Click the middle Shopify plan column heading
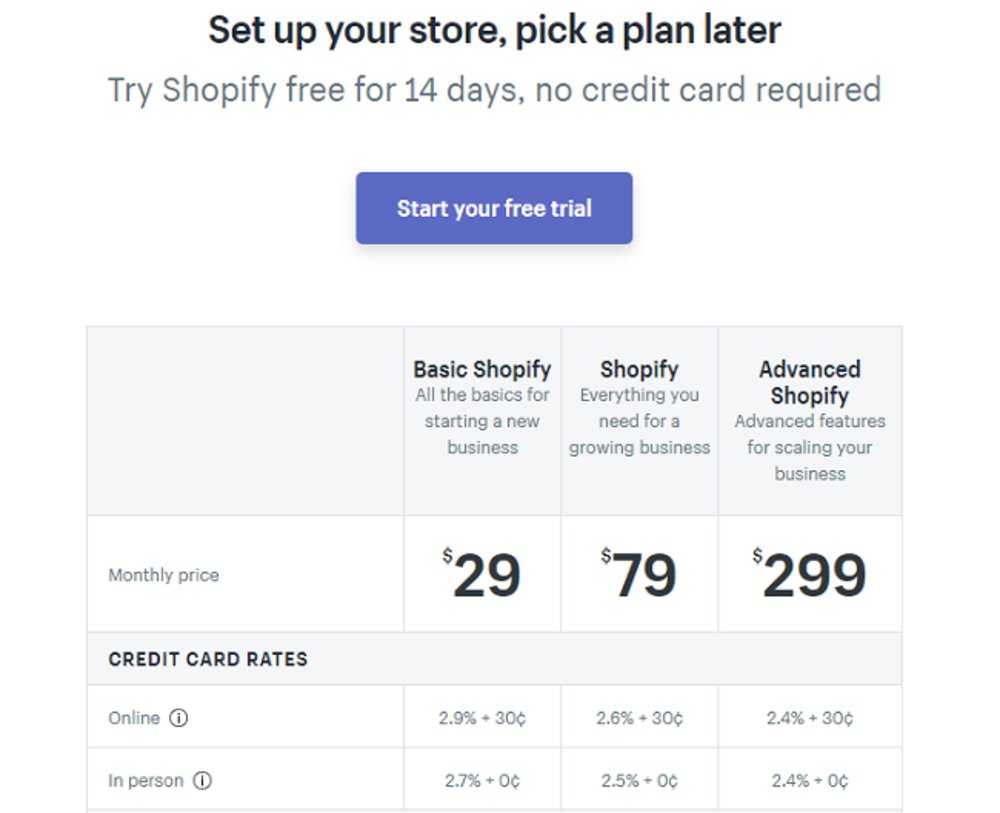 639,369
